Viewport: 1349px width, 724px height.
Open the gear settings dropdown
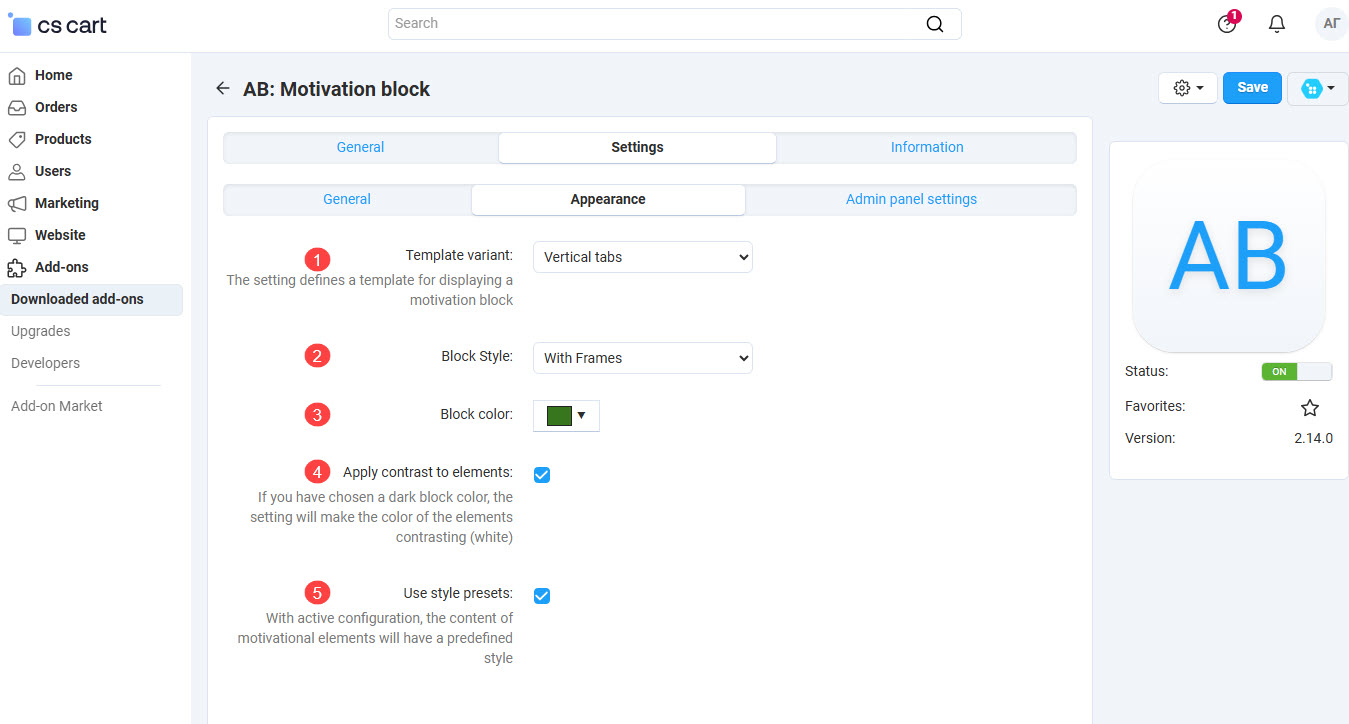coord(1187,88)
